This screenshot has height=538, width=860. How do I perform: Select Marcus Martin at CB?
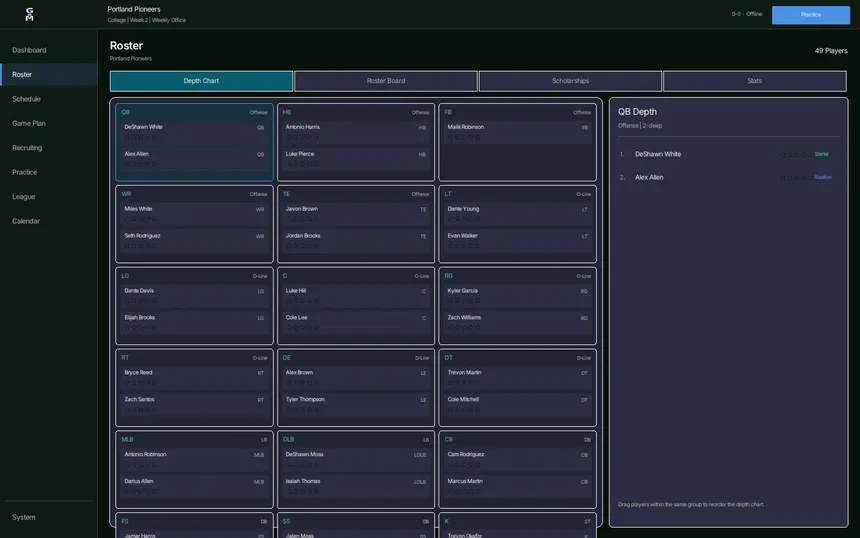pyautogui.click(x=517, y=486)
